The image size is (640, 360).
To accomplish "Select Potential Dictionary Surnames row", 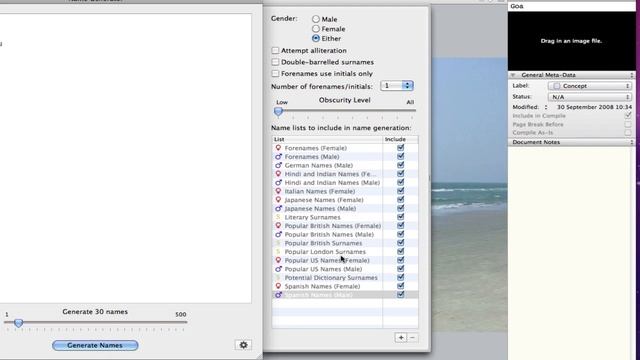I will click(x=345, y=278).
